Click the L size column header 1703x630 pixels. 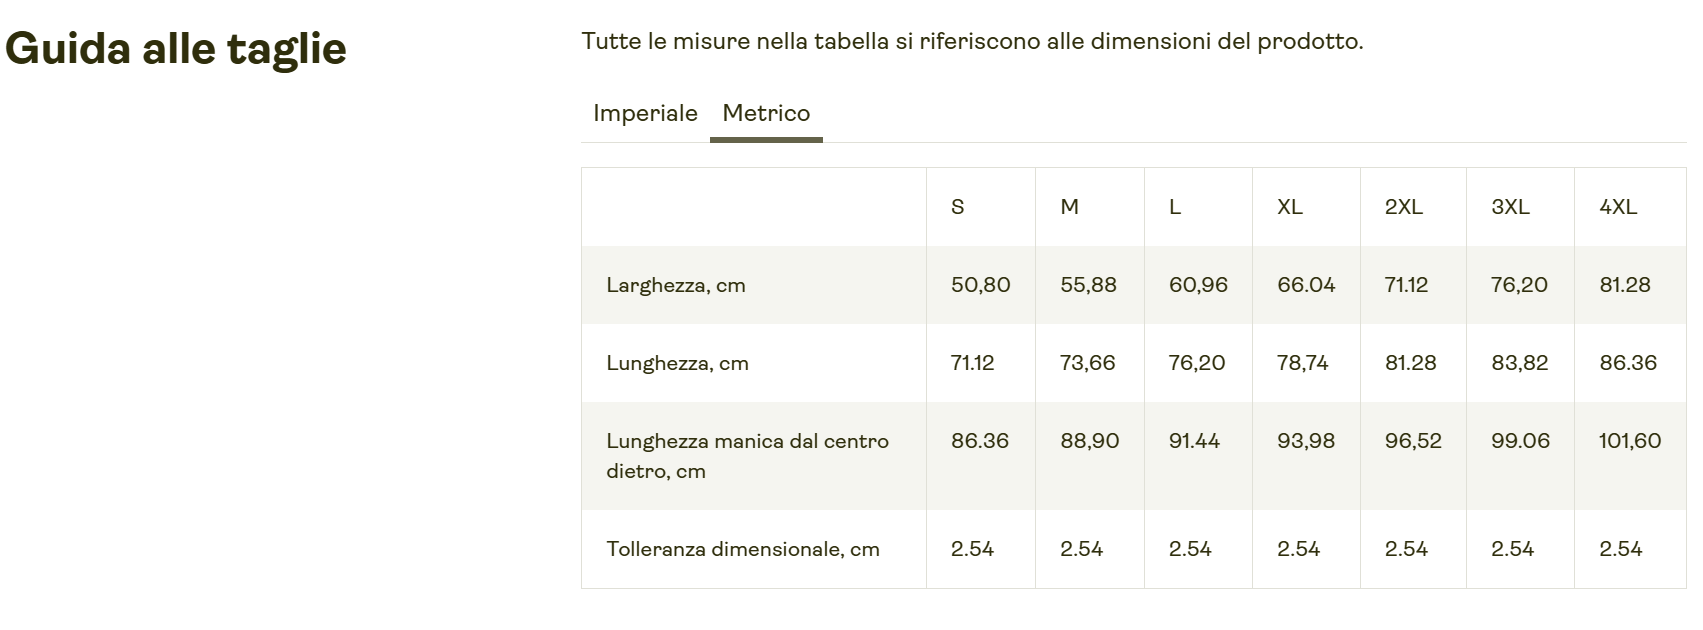coord(1175,207)
